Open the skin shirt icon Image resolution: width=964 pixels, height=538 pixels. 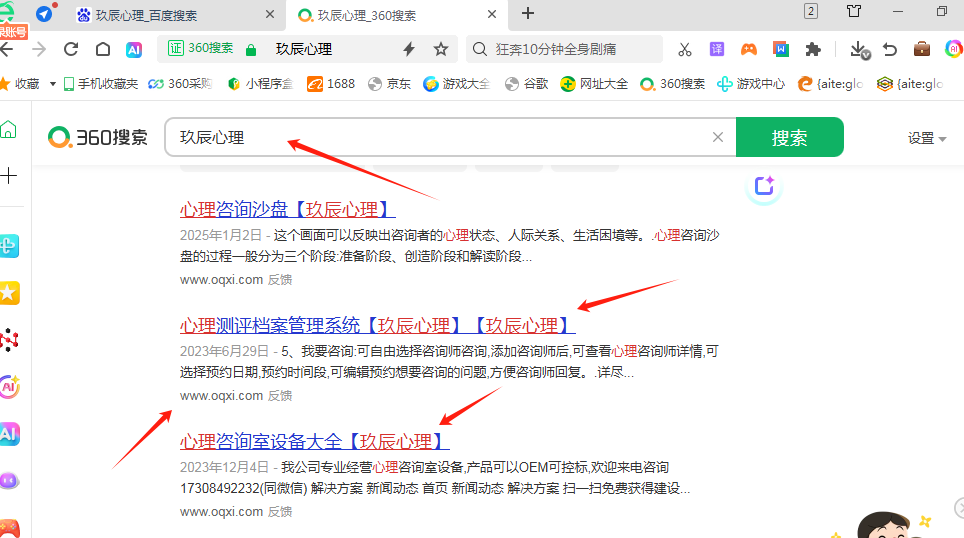pos(854,11)
